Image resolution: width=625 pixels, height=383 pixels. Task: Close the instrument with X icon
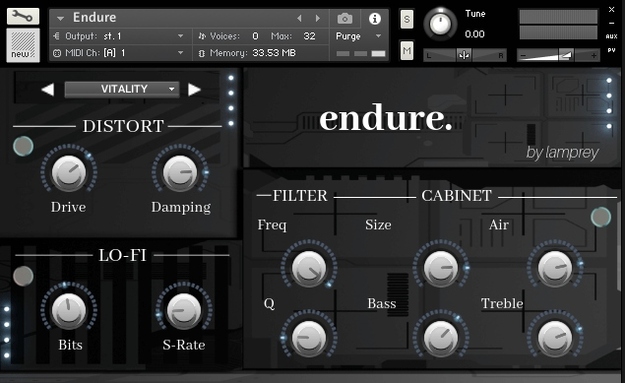(x=611, y=10)
